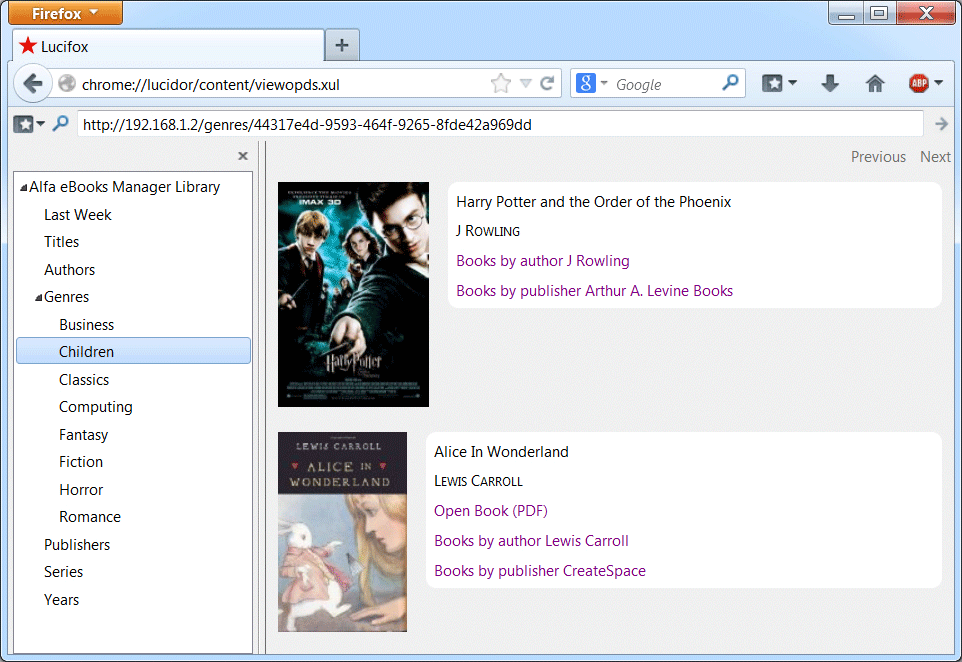Screen dimensions: 962x662
Task: Go to the Firefox home page icon
Action: click(x=875, y=84)
